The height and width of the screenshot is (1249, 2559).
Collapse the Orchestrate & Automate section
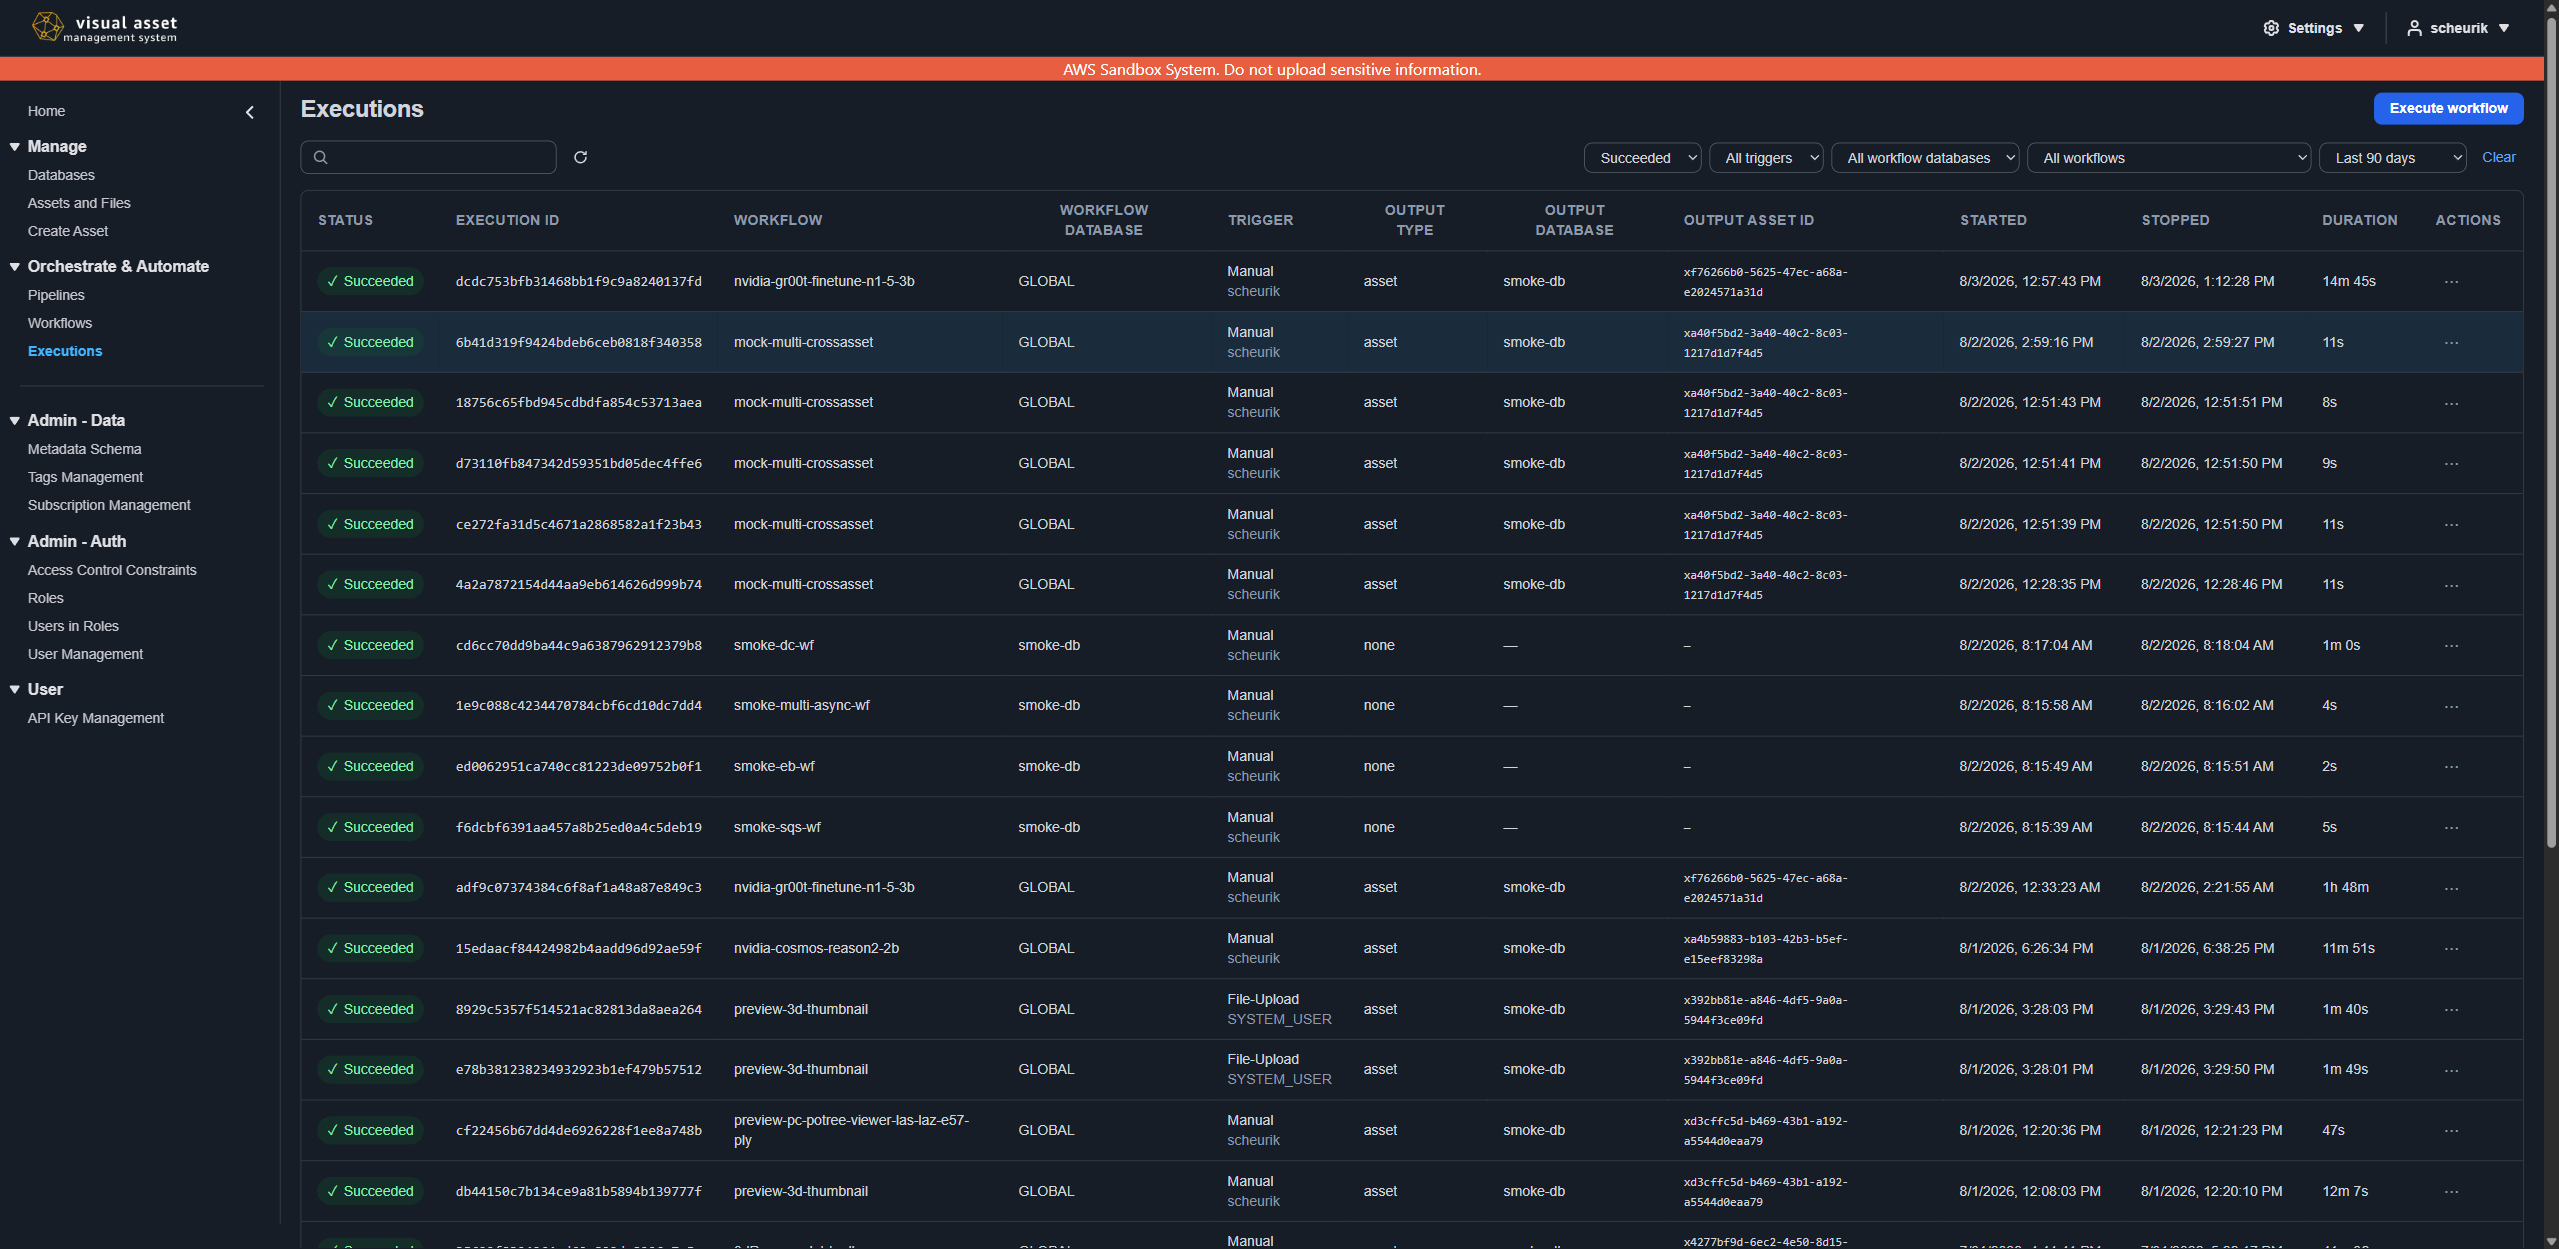click(15, 266)
